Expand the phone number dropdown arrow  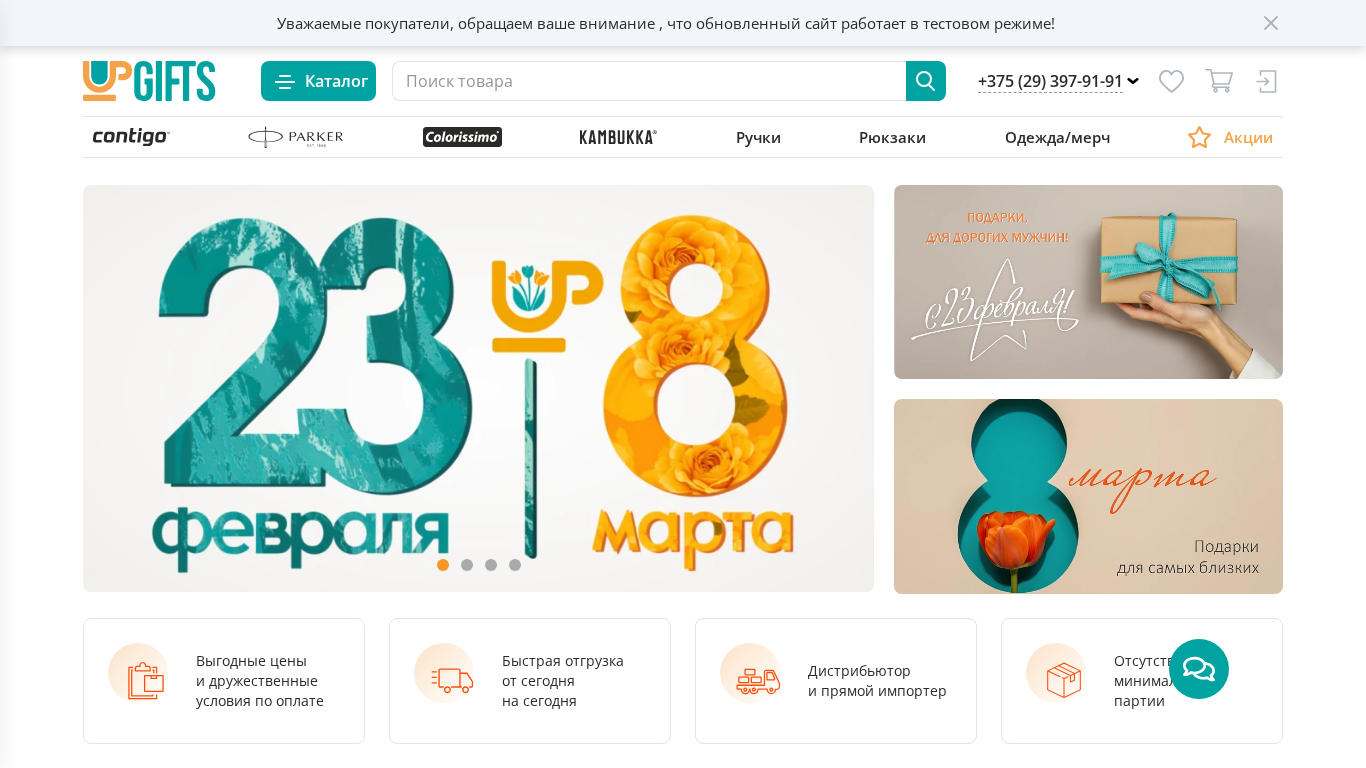point(1133,81)
